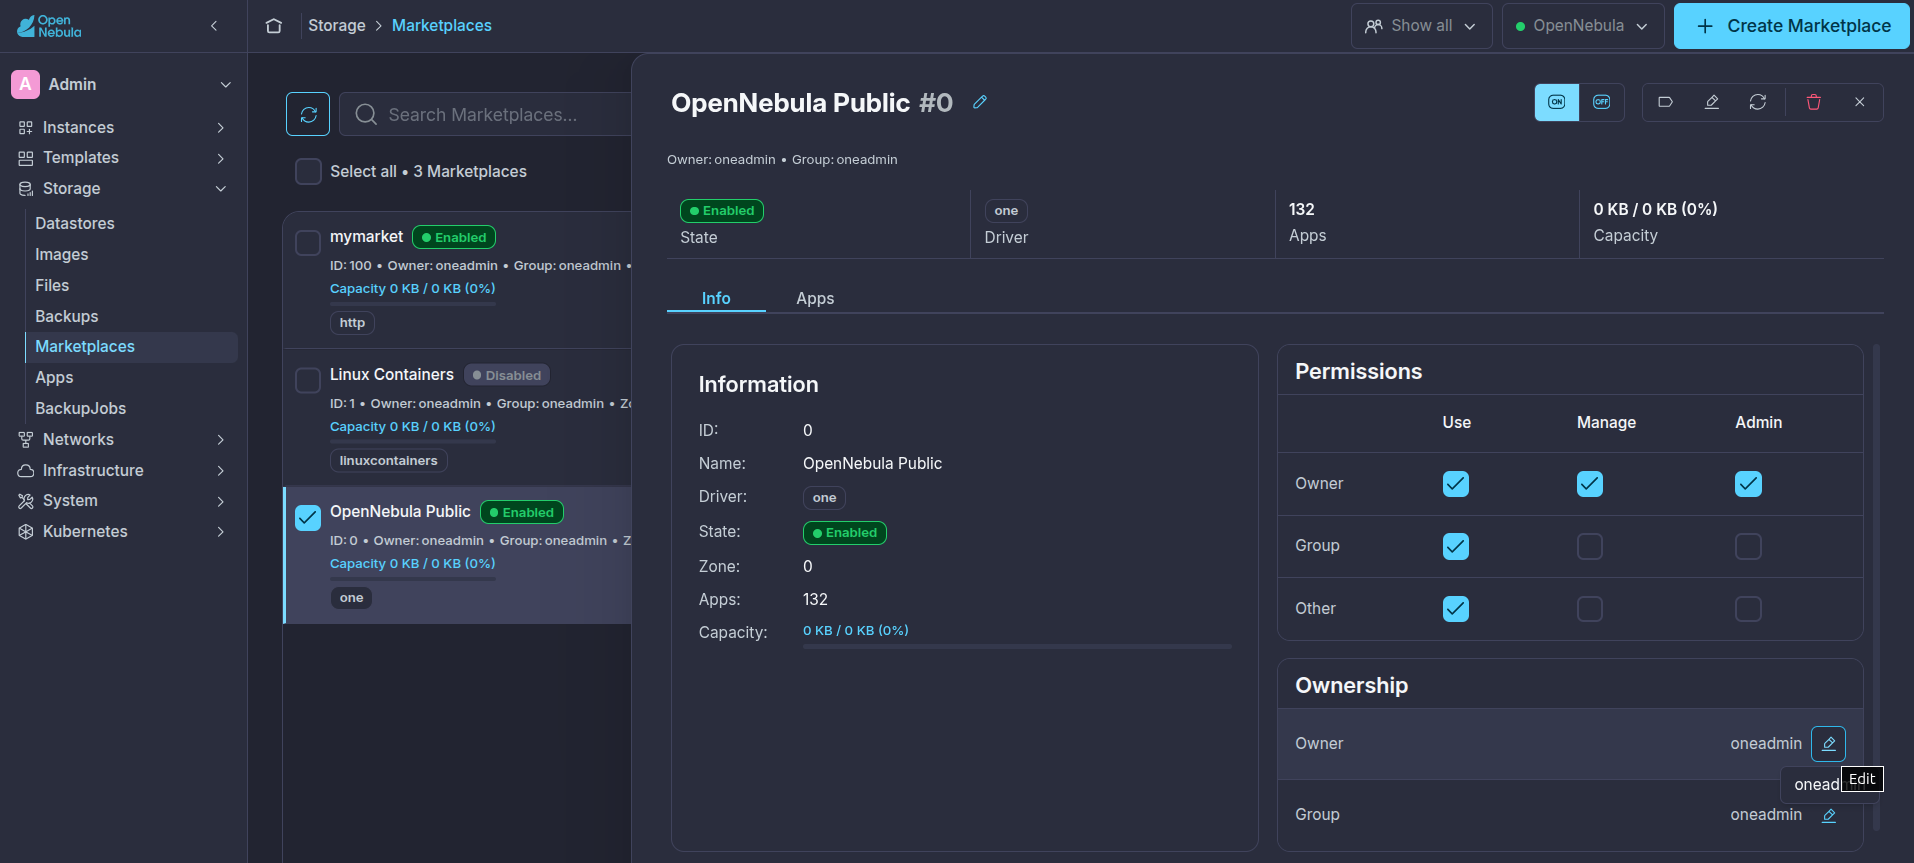1914x863 pixels.
Task: Refresh the marketplaces list
Action: pyautogui.click(x=308, y=114)
